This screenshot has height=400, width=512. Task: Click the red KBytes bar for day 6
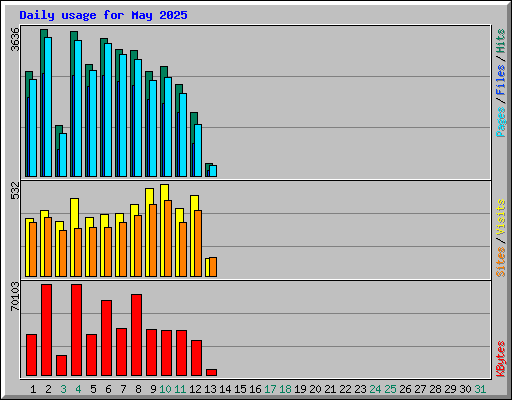(x=106, y=338)
